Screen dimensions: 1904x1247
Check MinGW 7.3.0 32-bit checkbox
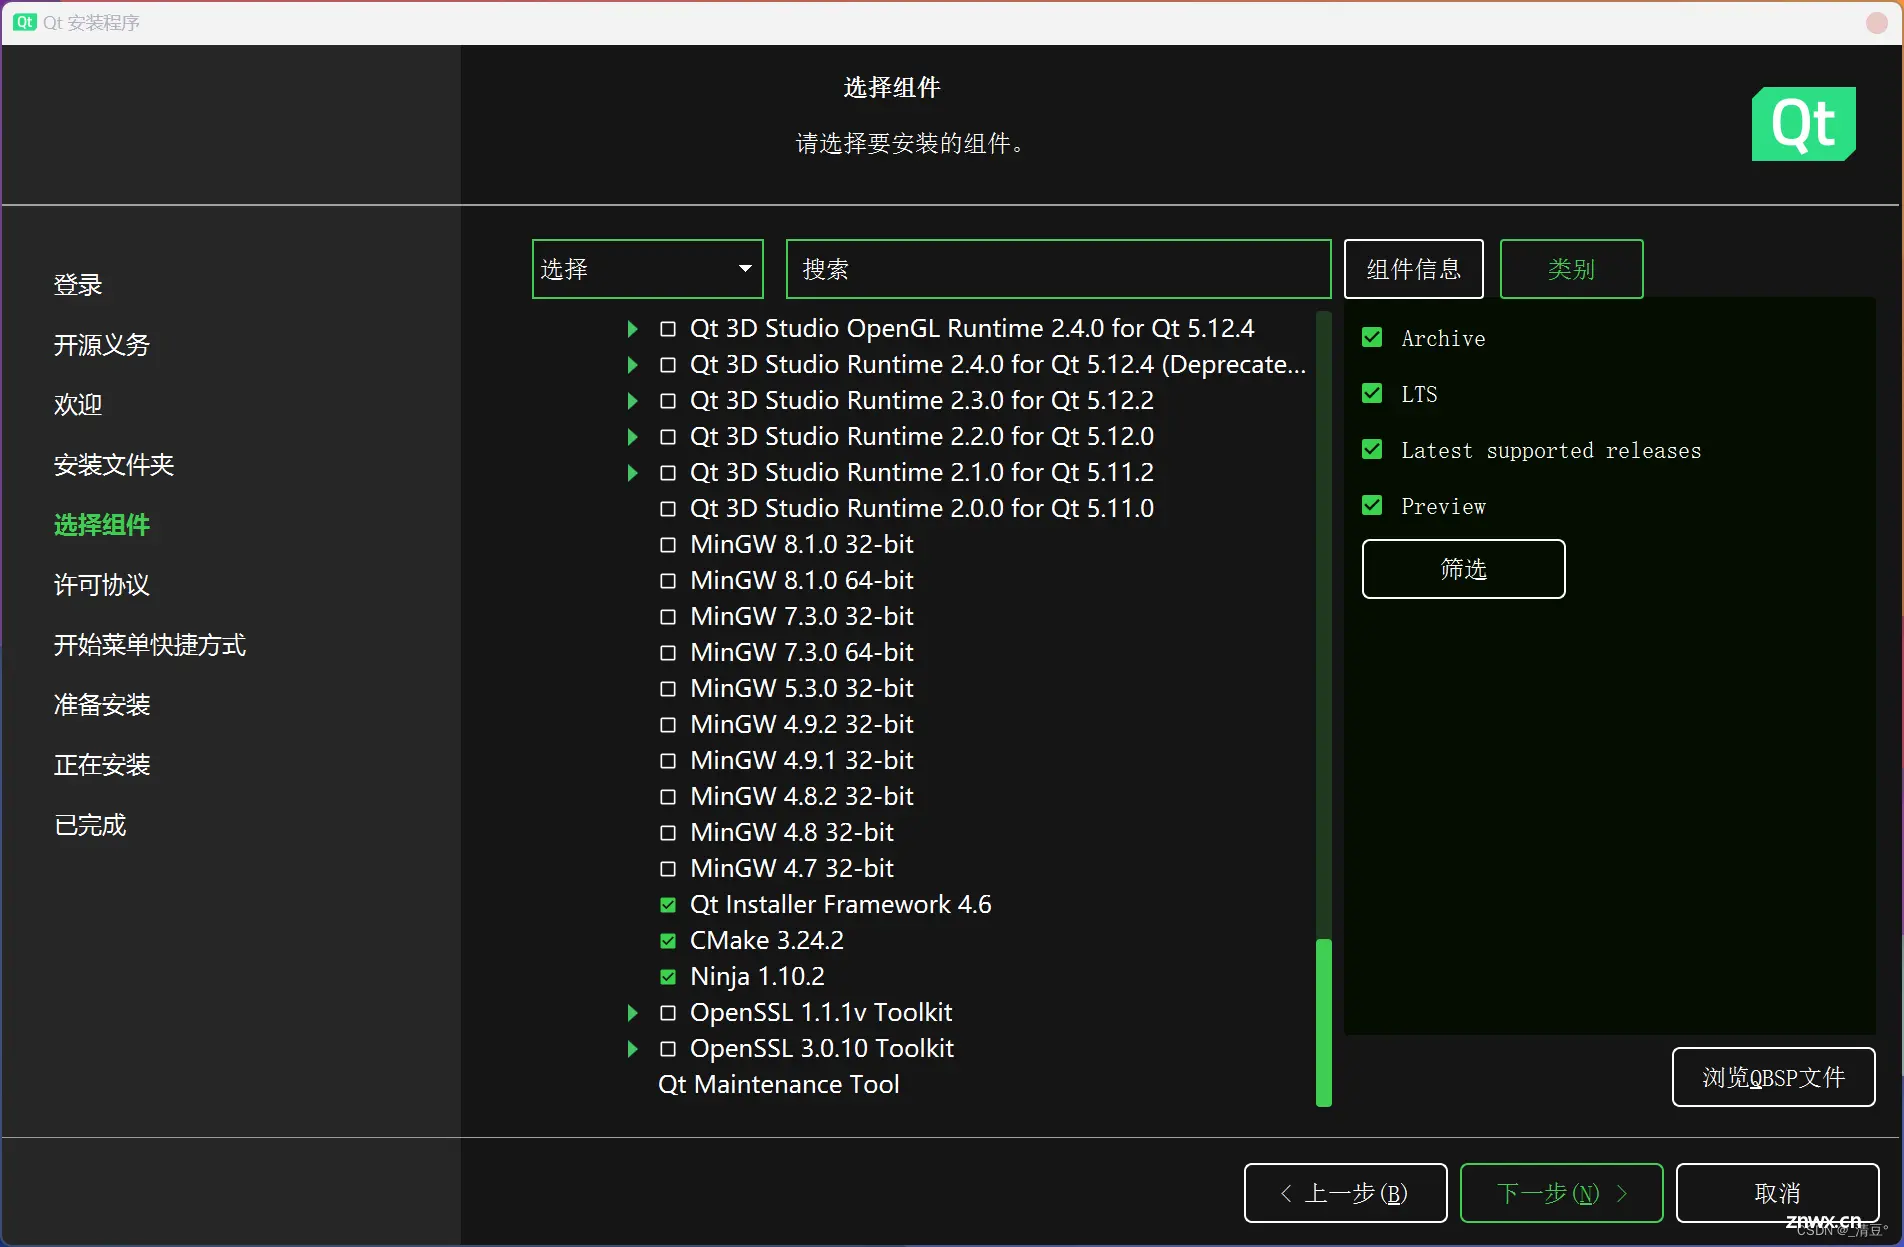668,617
